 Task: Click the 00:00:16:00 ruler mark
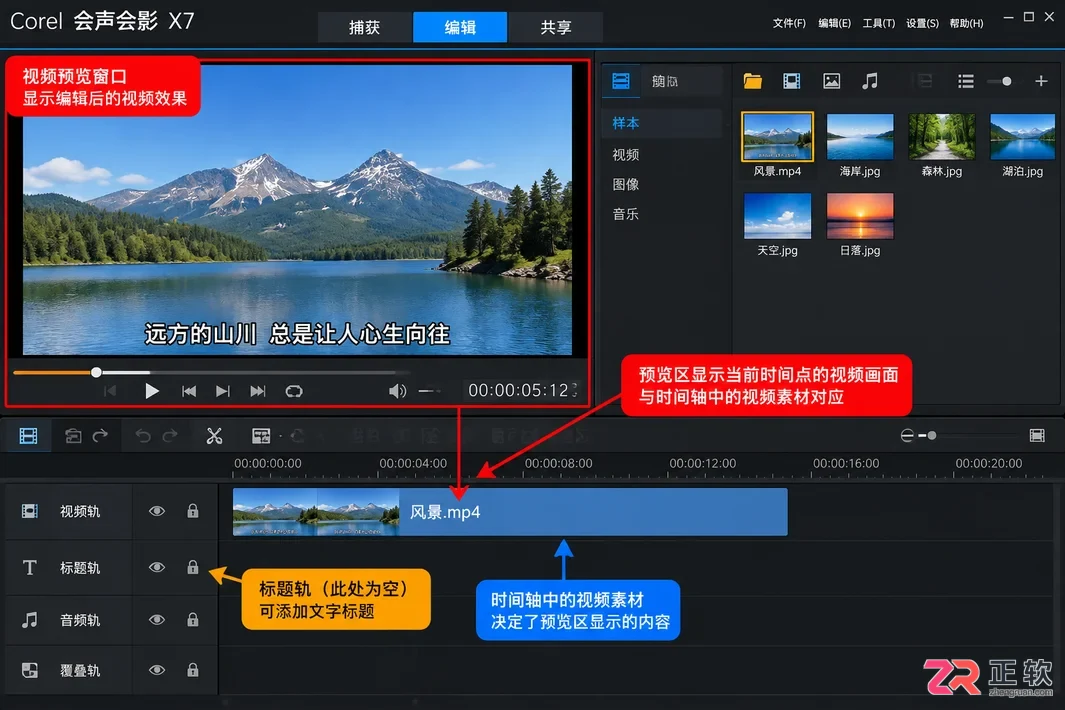pos(846,463)
